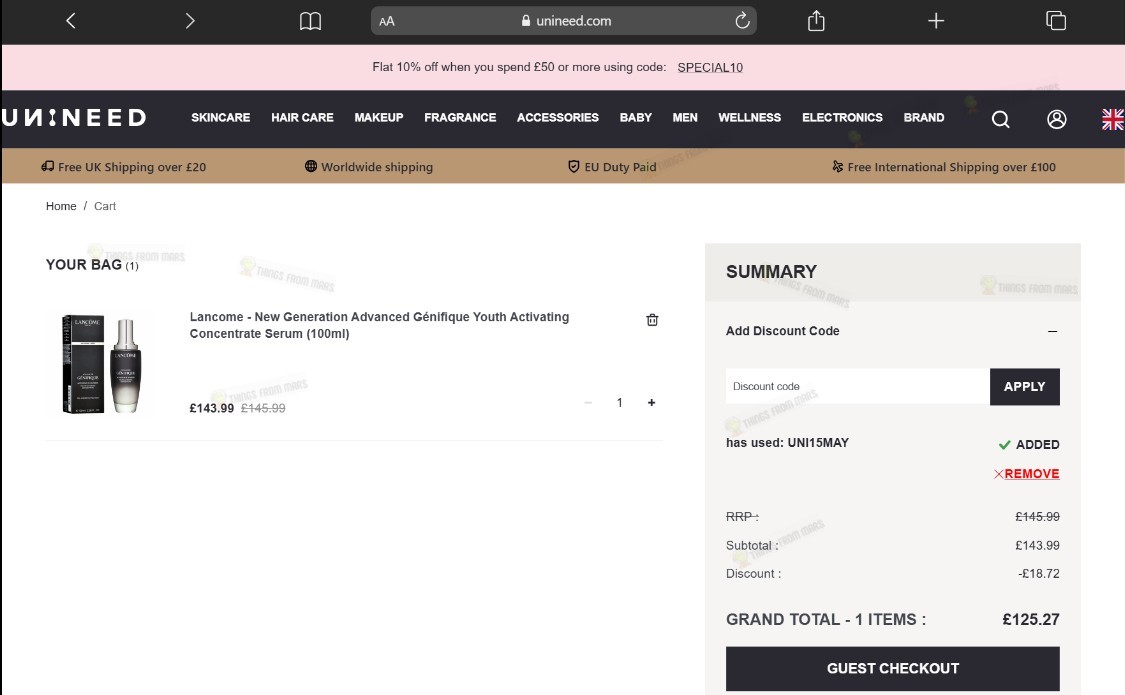Click the GUEST CHECKOUT button

point(893,668)
